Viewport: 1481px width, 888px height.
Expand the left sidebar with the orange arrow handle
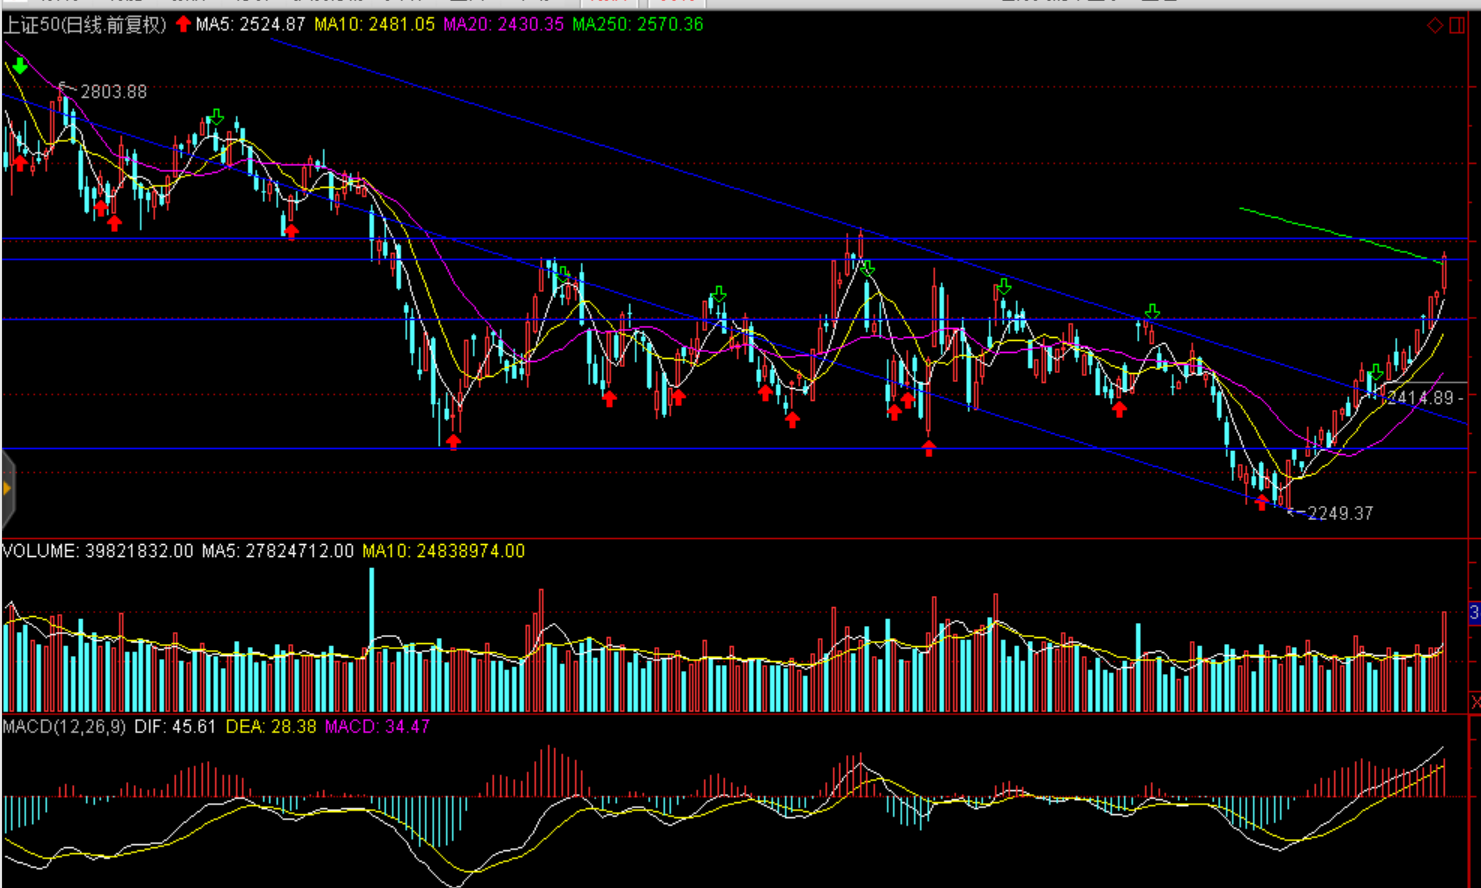[7, 489]
